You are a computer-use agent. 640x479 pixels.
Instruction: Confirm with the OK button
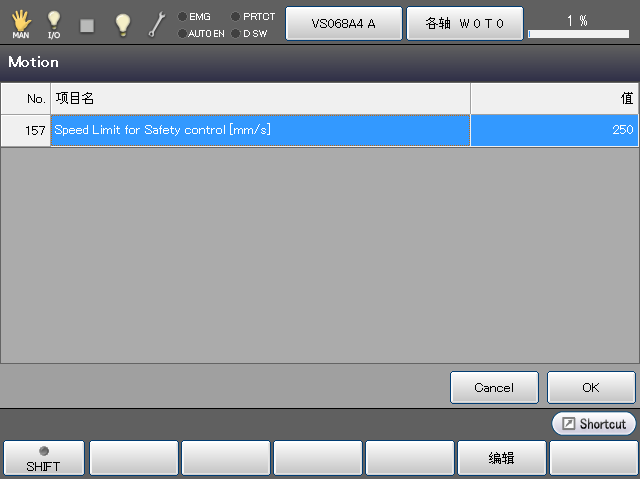pyautogui.click(x=591, y=387)
